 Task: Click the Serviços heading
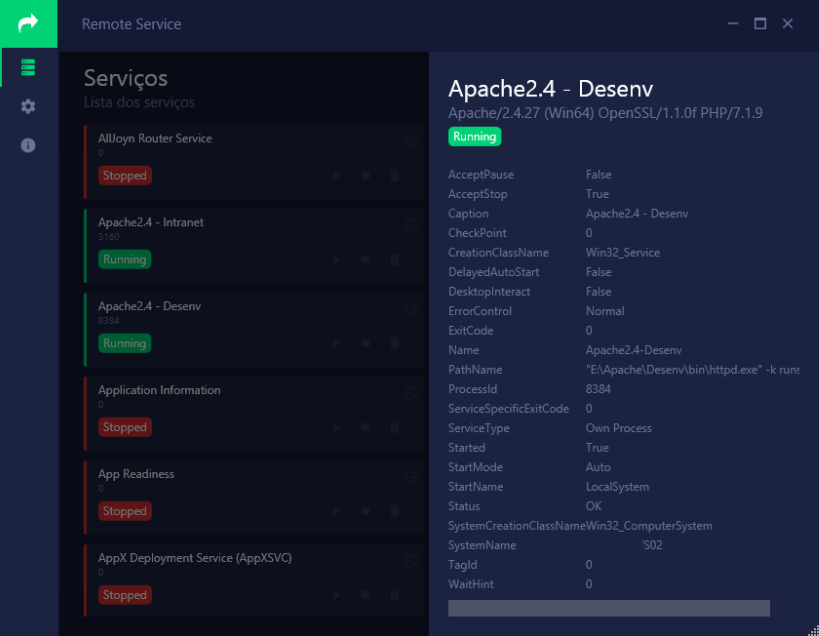(x=125, y=78)
